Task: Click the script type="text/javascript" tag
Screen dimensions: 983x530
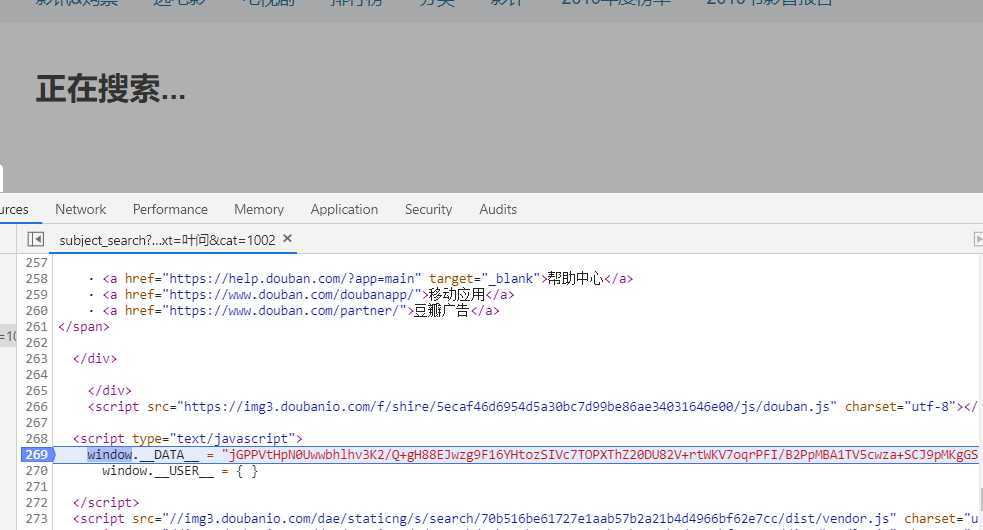Action: point(187,438)
